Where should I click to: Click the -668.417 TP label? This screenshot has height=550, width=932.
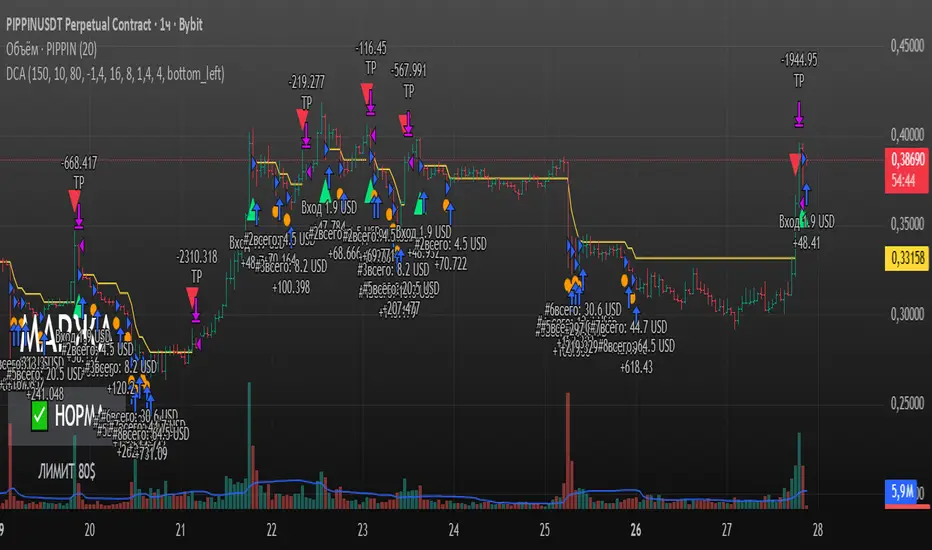point(79,172)
